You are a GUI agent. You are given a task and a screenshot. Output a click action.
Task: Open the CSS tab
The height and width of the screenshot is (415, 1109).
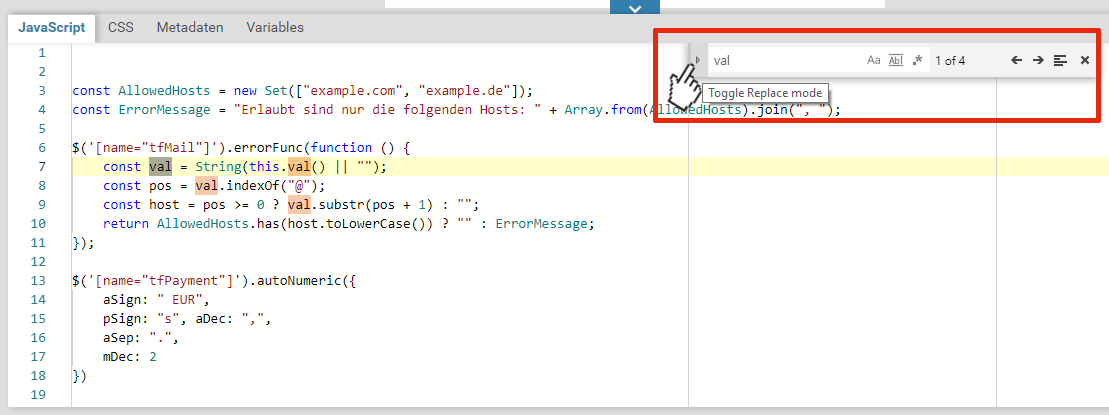pos(121,28)
